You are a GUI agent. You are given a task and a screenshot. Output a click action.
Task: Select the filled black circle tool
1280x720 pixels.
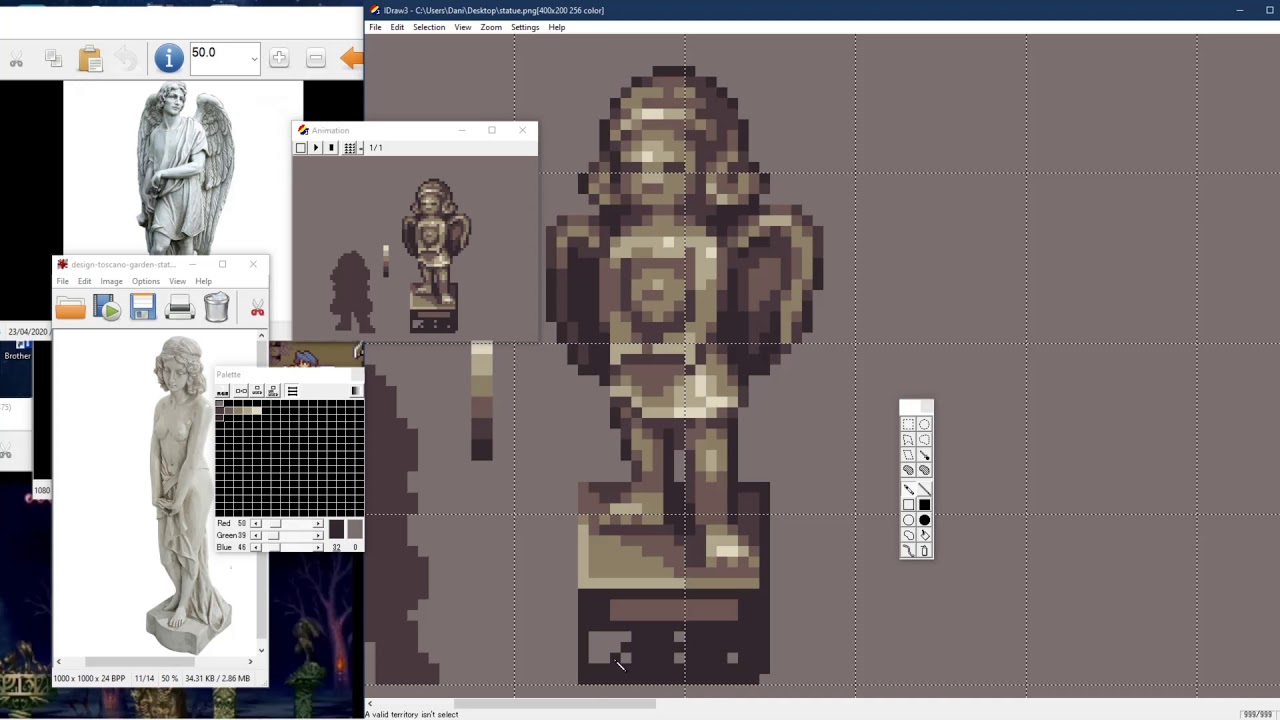pos(925,520)
